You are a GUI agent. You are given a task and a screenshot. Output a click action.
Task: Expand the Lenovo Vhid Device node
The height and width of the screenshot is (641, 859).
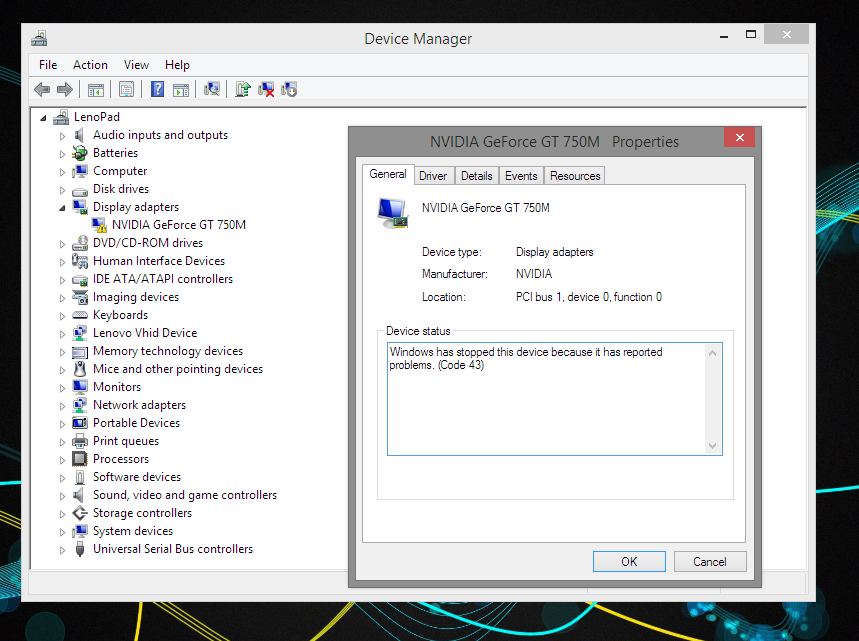coord(62,333)
